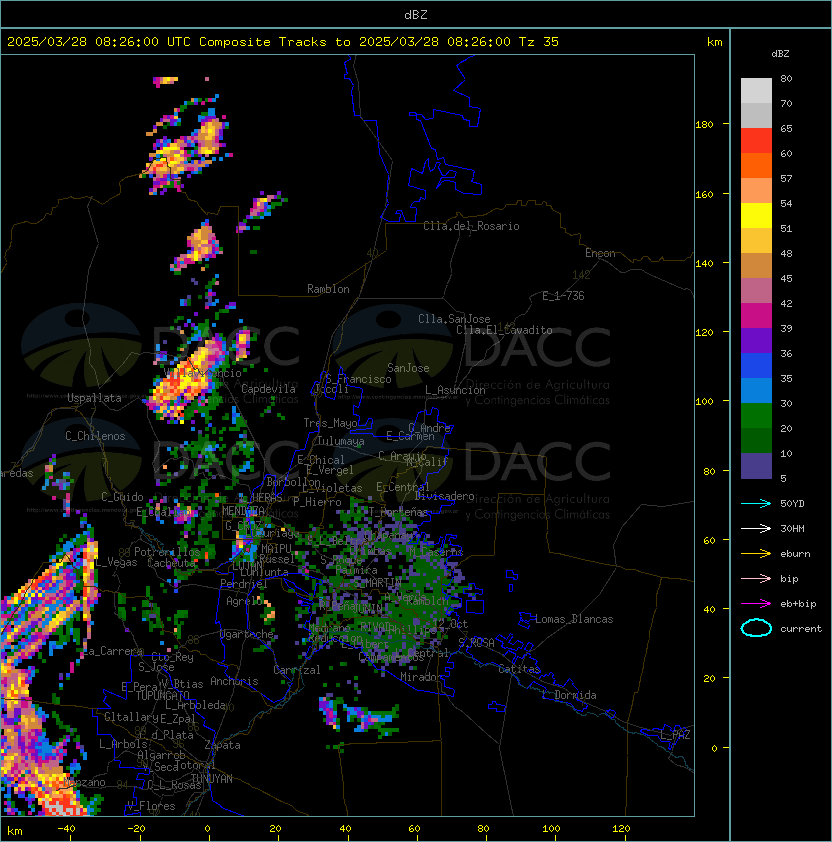Pick the slate purple swatch above 5
832x842 pixels.
(x=756, y=466)
